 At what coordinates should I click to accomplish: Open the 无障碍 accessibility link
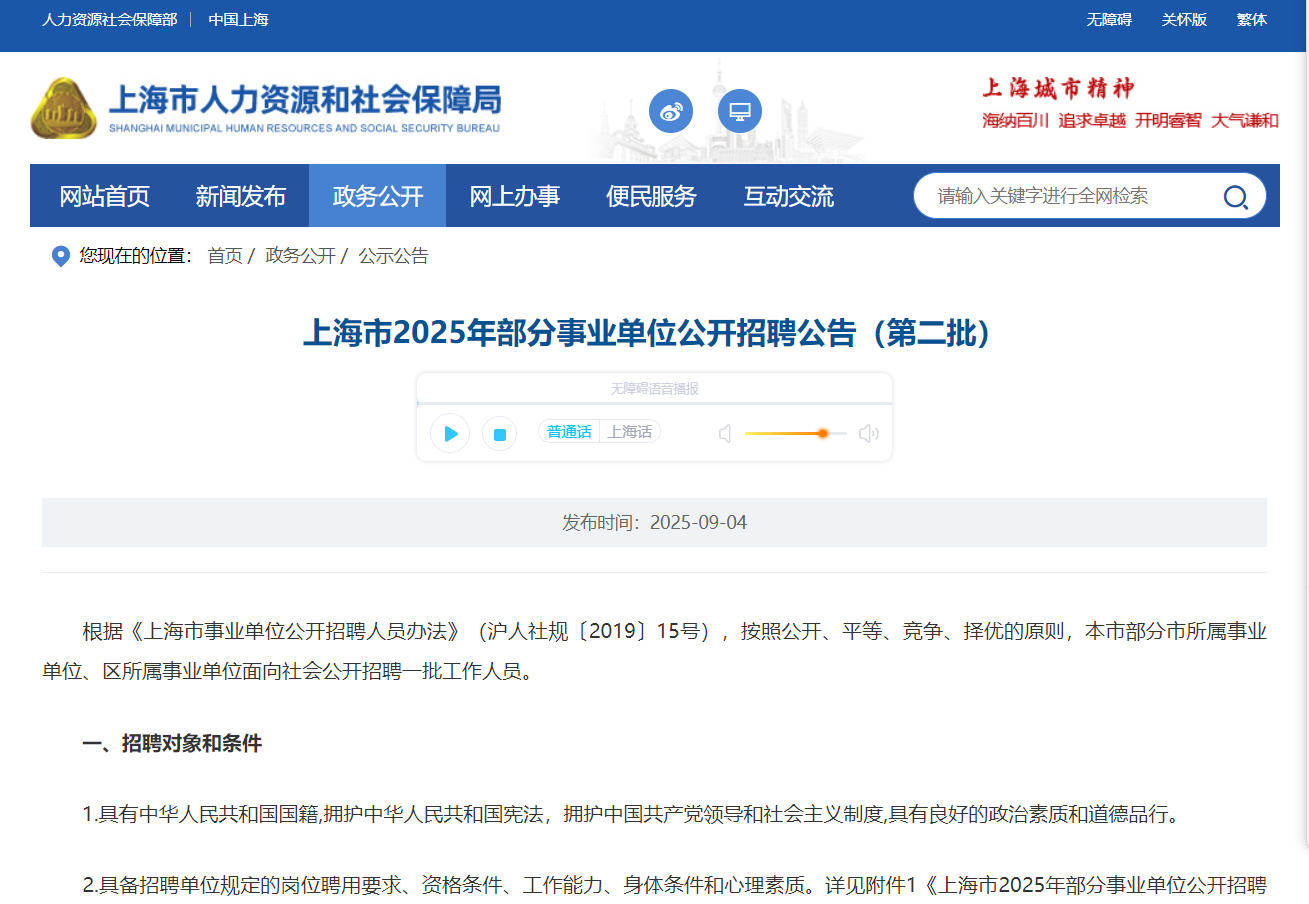1108,19
